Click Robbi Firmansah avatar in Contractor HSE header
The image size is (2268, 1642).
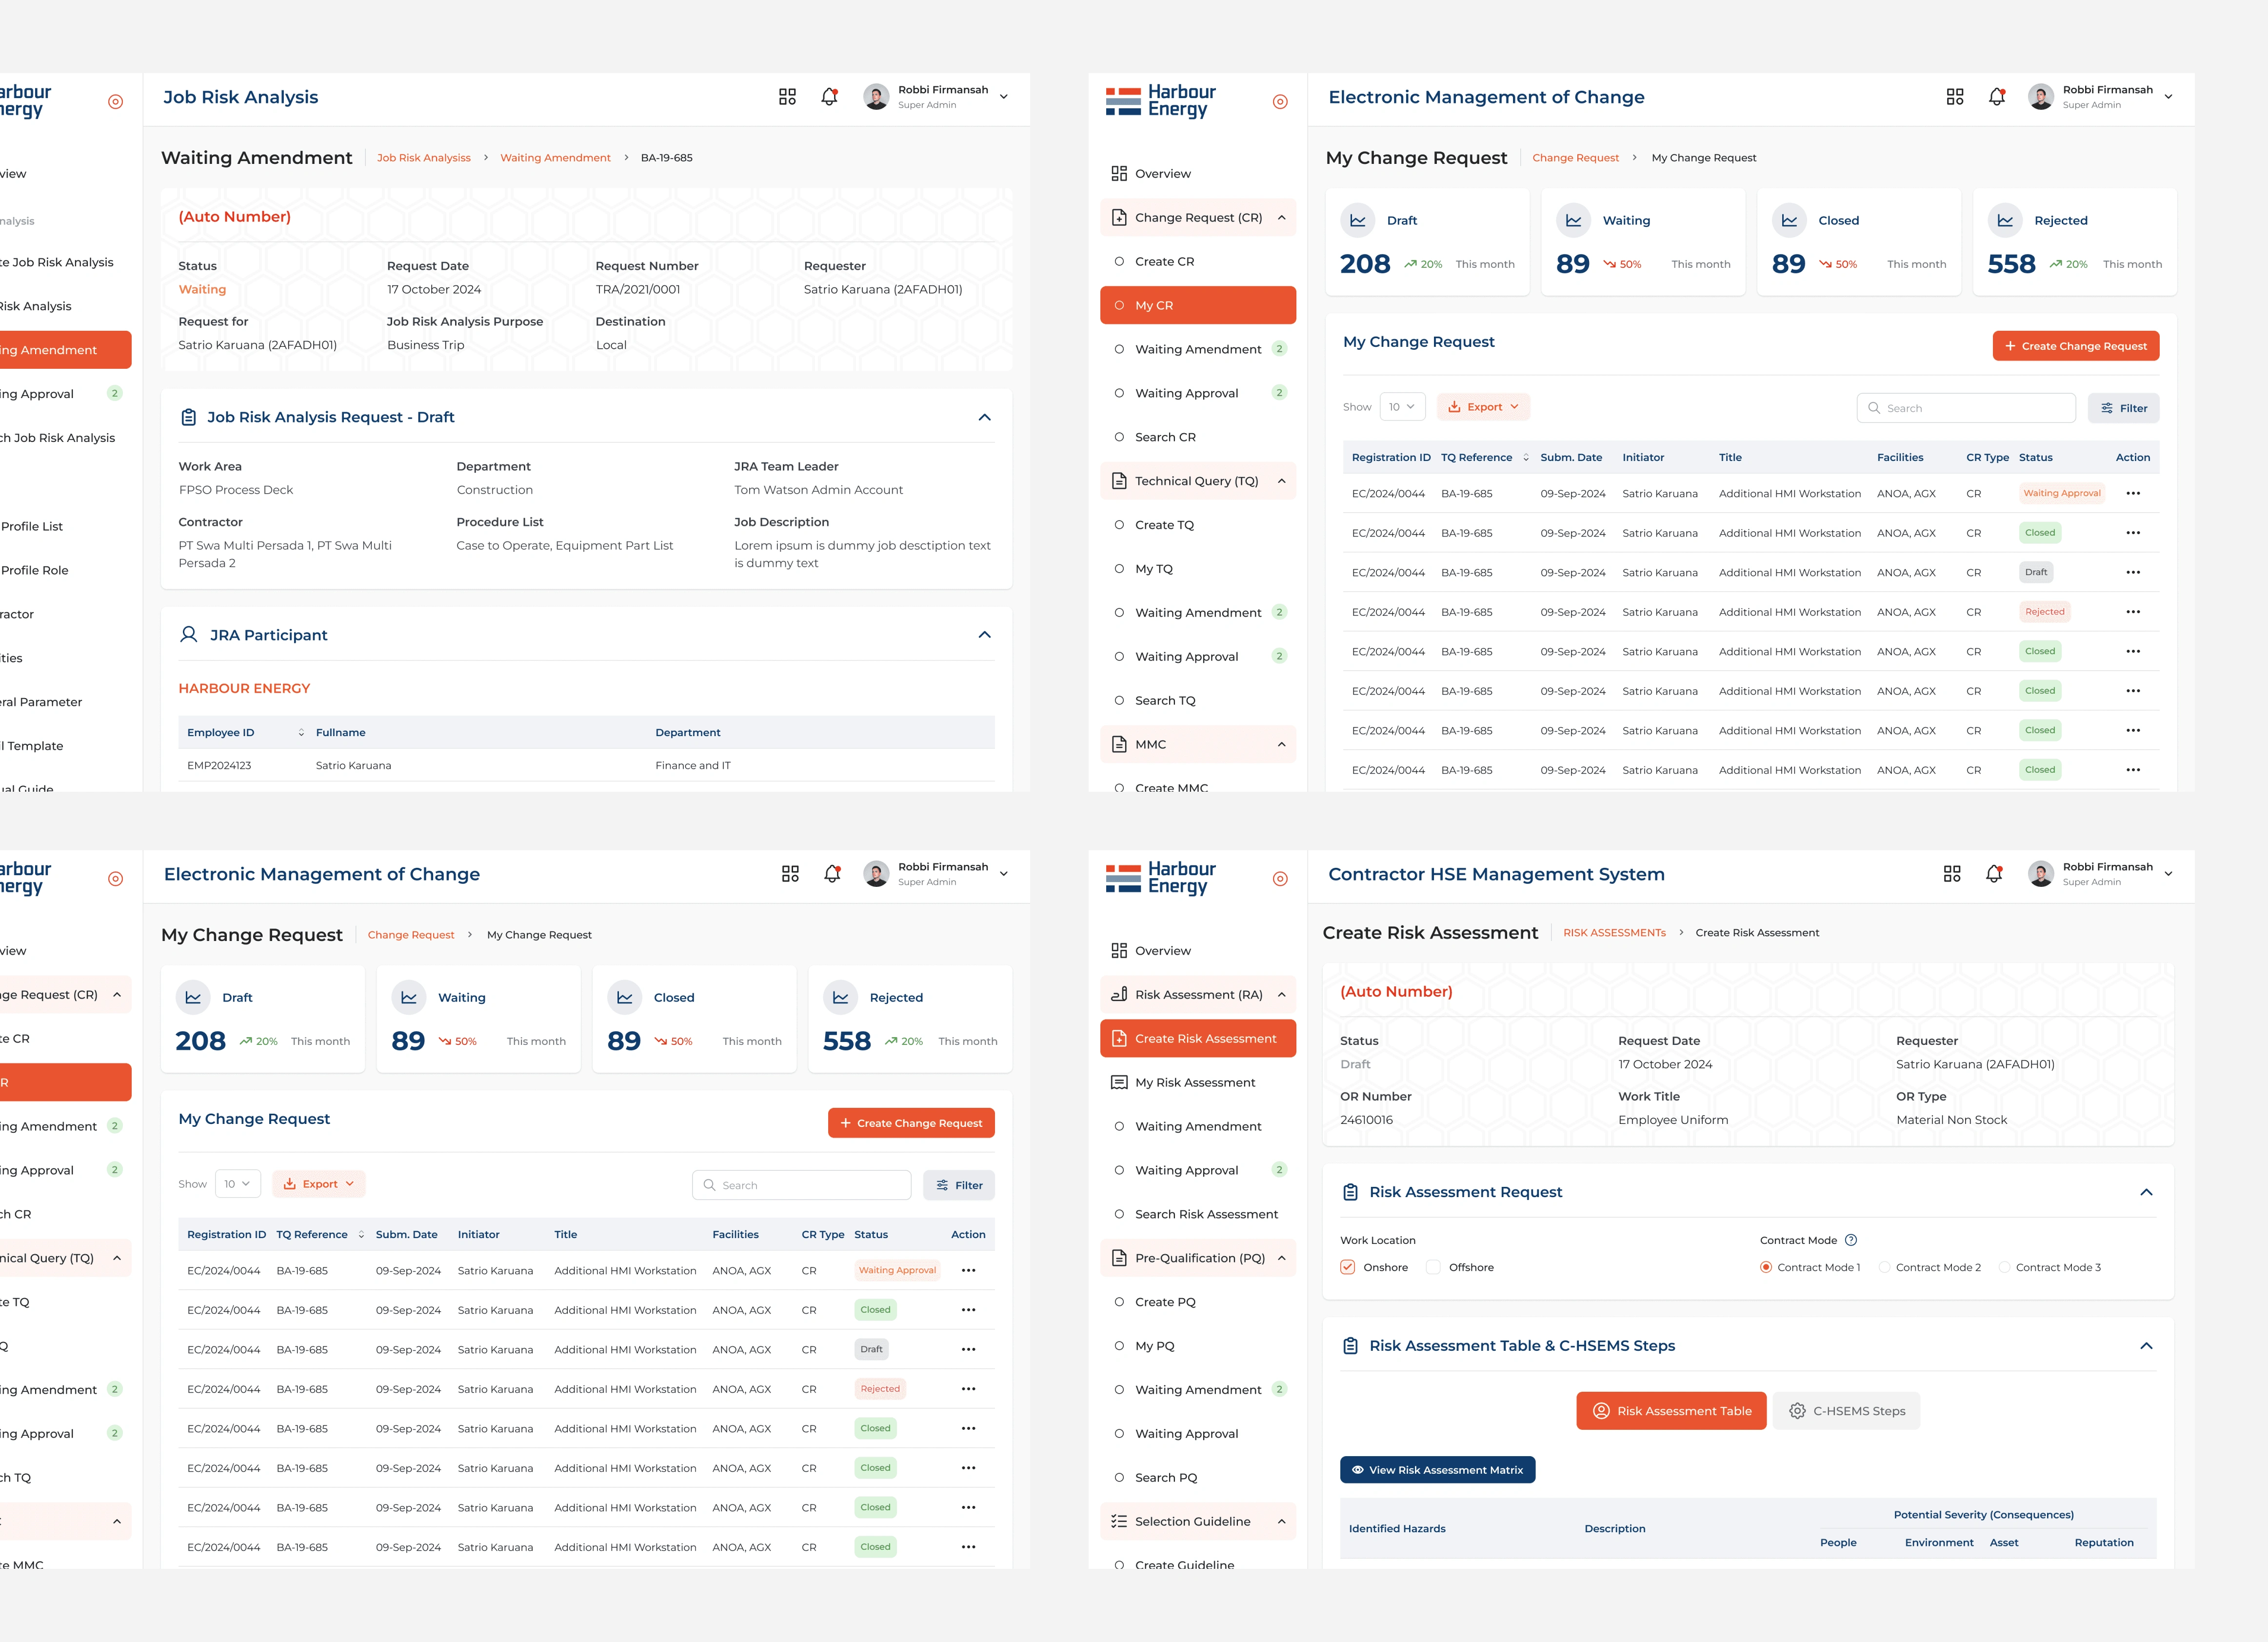click(x=2041, y=874)
